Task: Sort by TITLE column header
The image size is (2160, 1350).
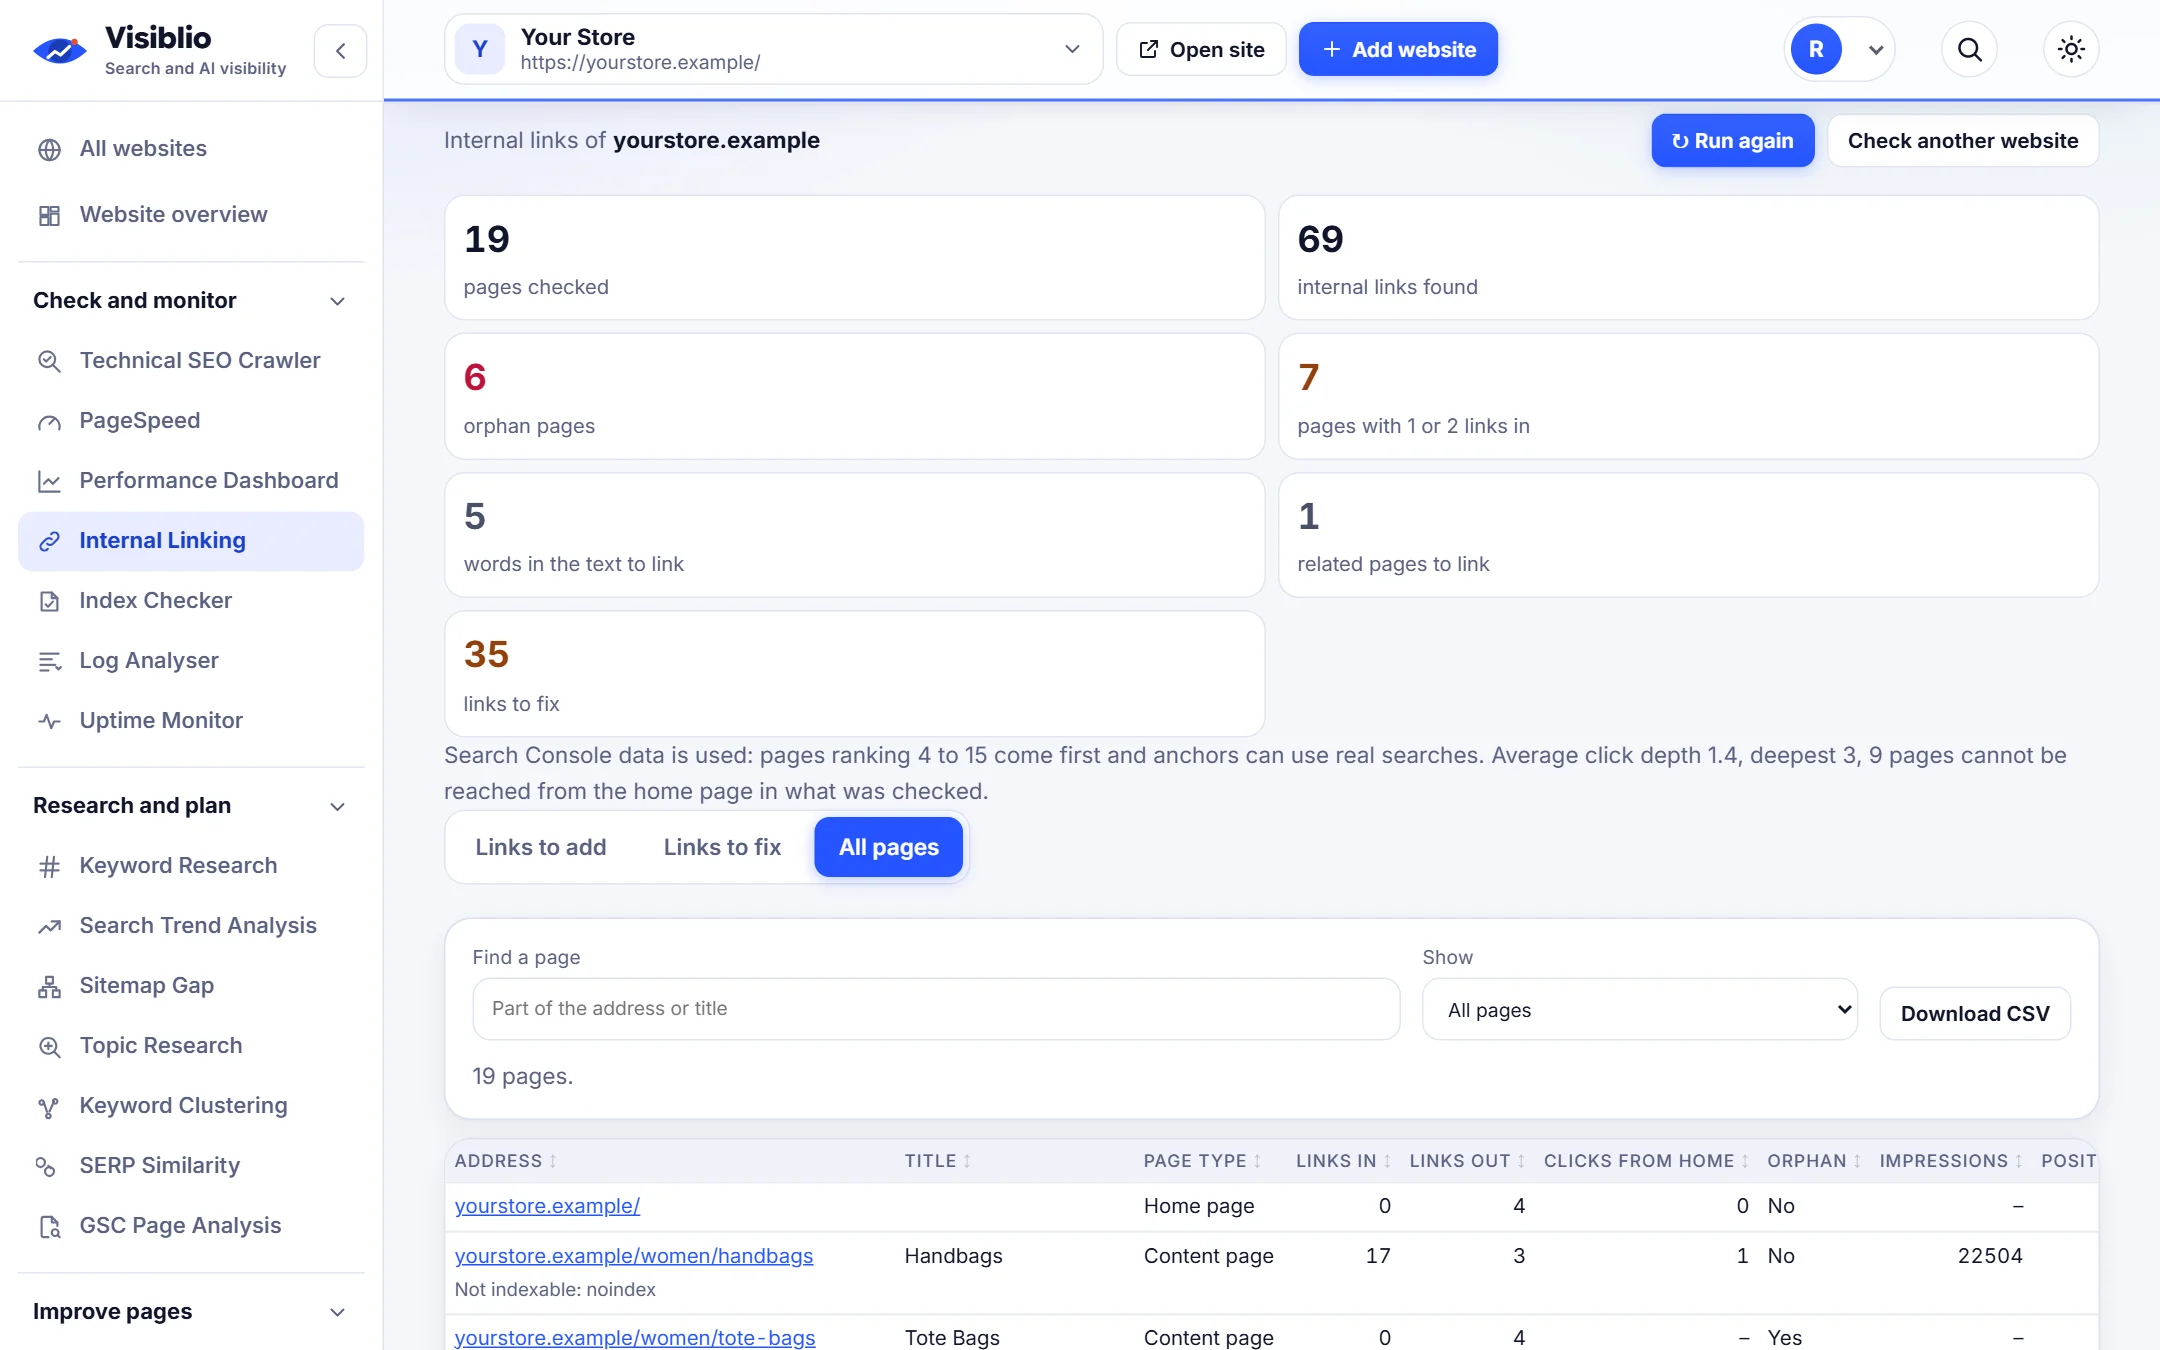Action: pos(937,1161)
